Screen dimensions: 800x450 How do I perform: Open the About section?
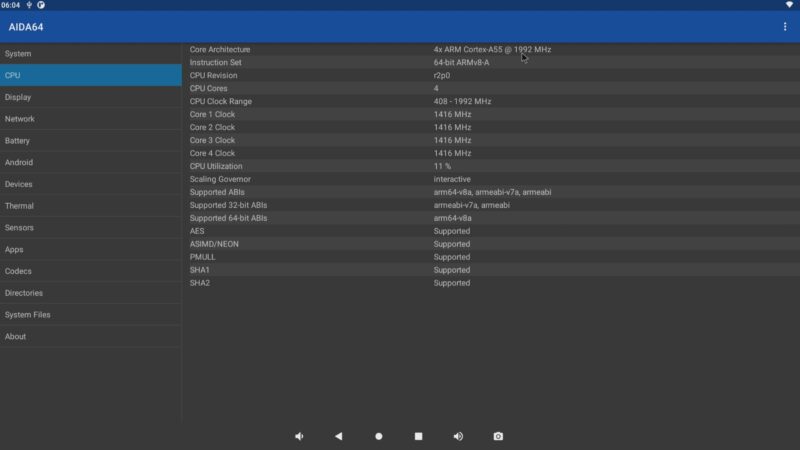[x=91, y=336]
